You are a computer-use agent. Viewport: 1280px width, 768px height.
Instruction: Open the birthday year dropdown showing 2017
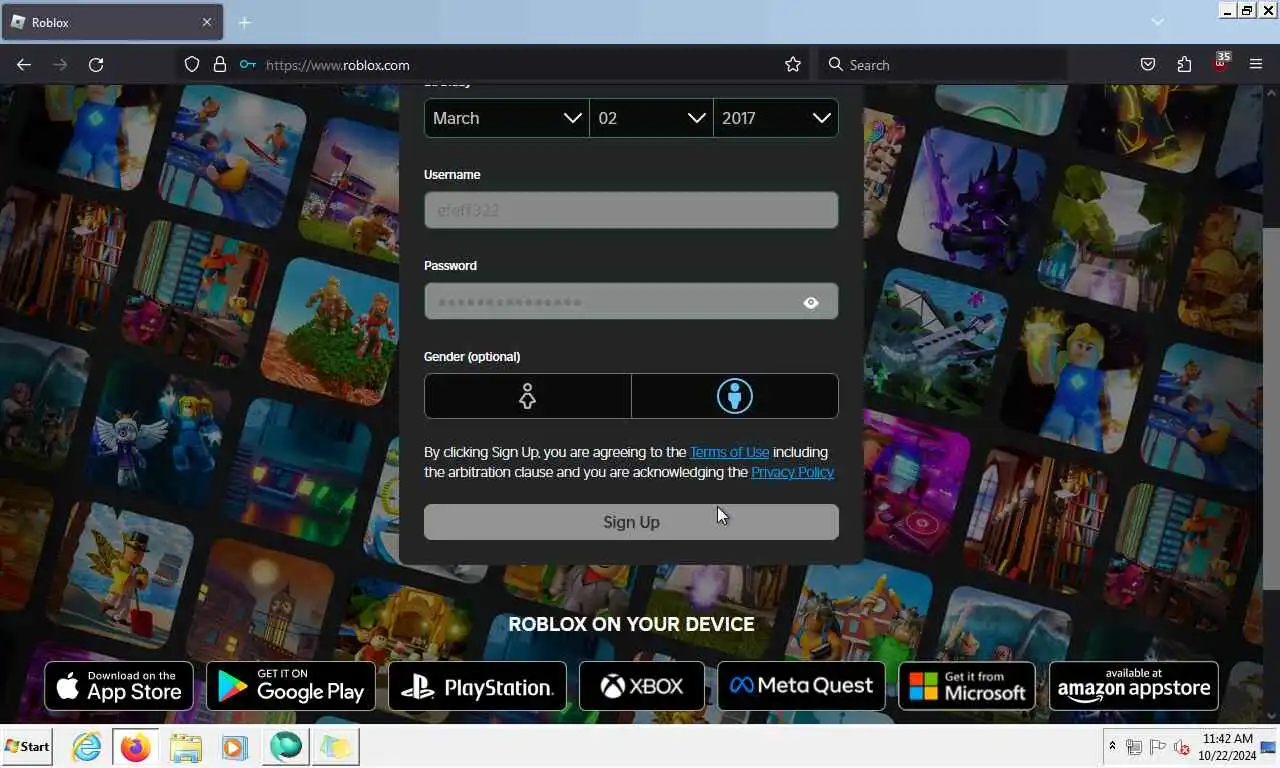776,118
